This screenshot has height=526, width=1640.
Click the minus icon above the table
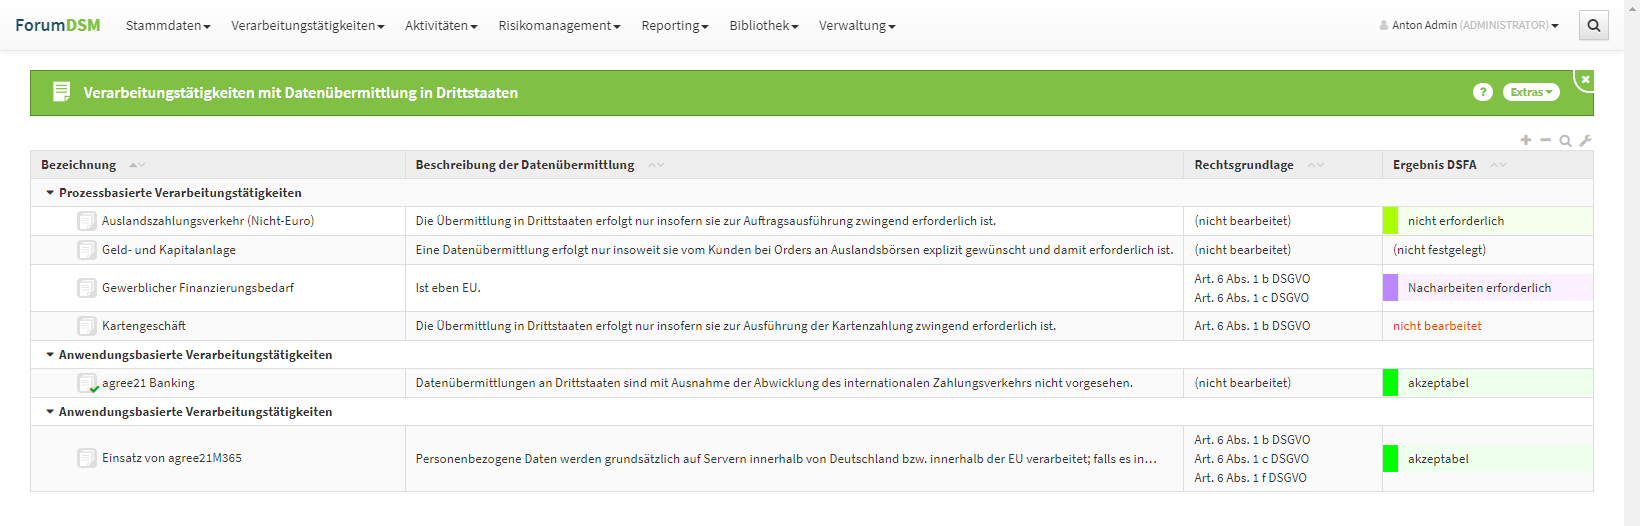click(x=1545, y=140)
